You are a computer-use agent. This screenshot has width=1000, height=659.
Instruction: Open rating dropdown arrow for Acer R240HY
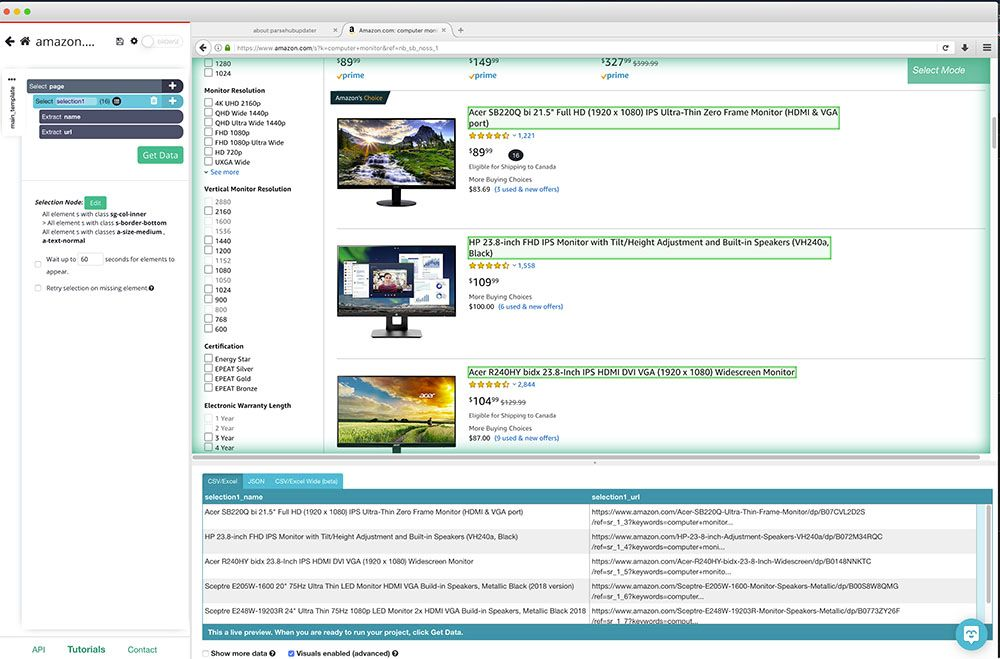pos(514,385)
